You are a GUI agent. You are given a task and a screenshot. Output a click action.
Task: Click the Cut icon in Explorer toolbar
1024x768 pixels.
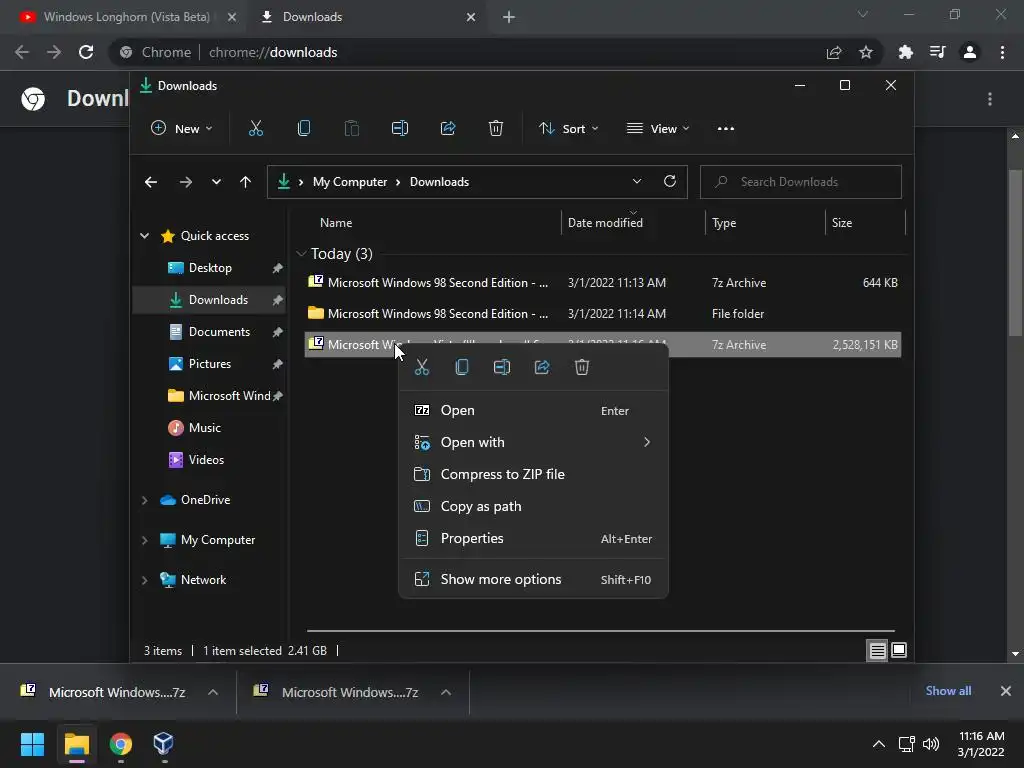[x=255, y=129]
